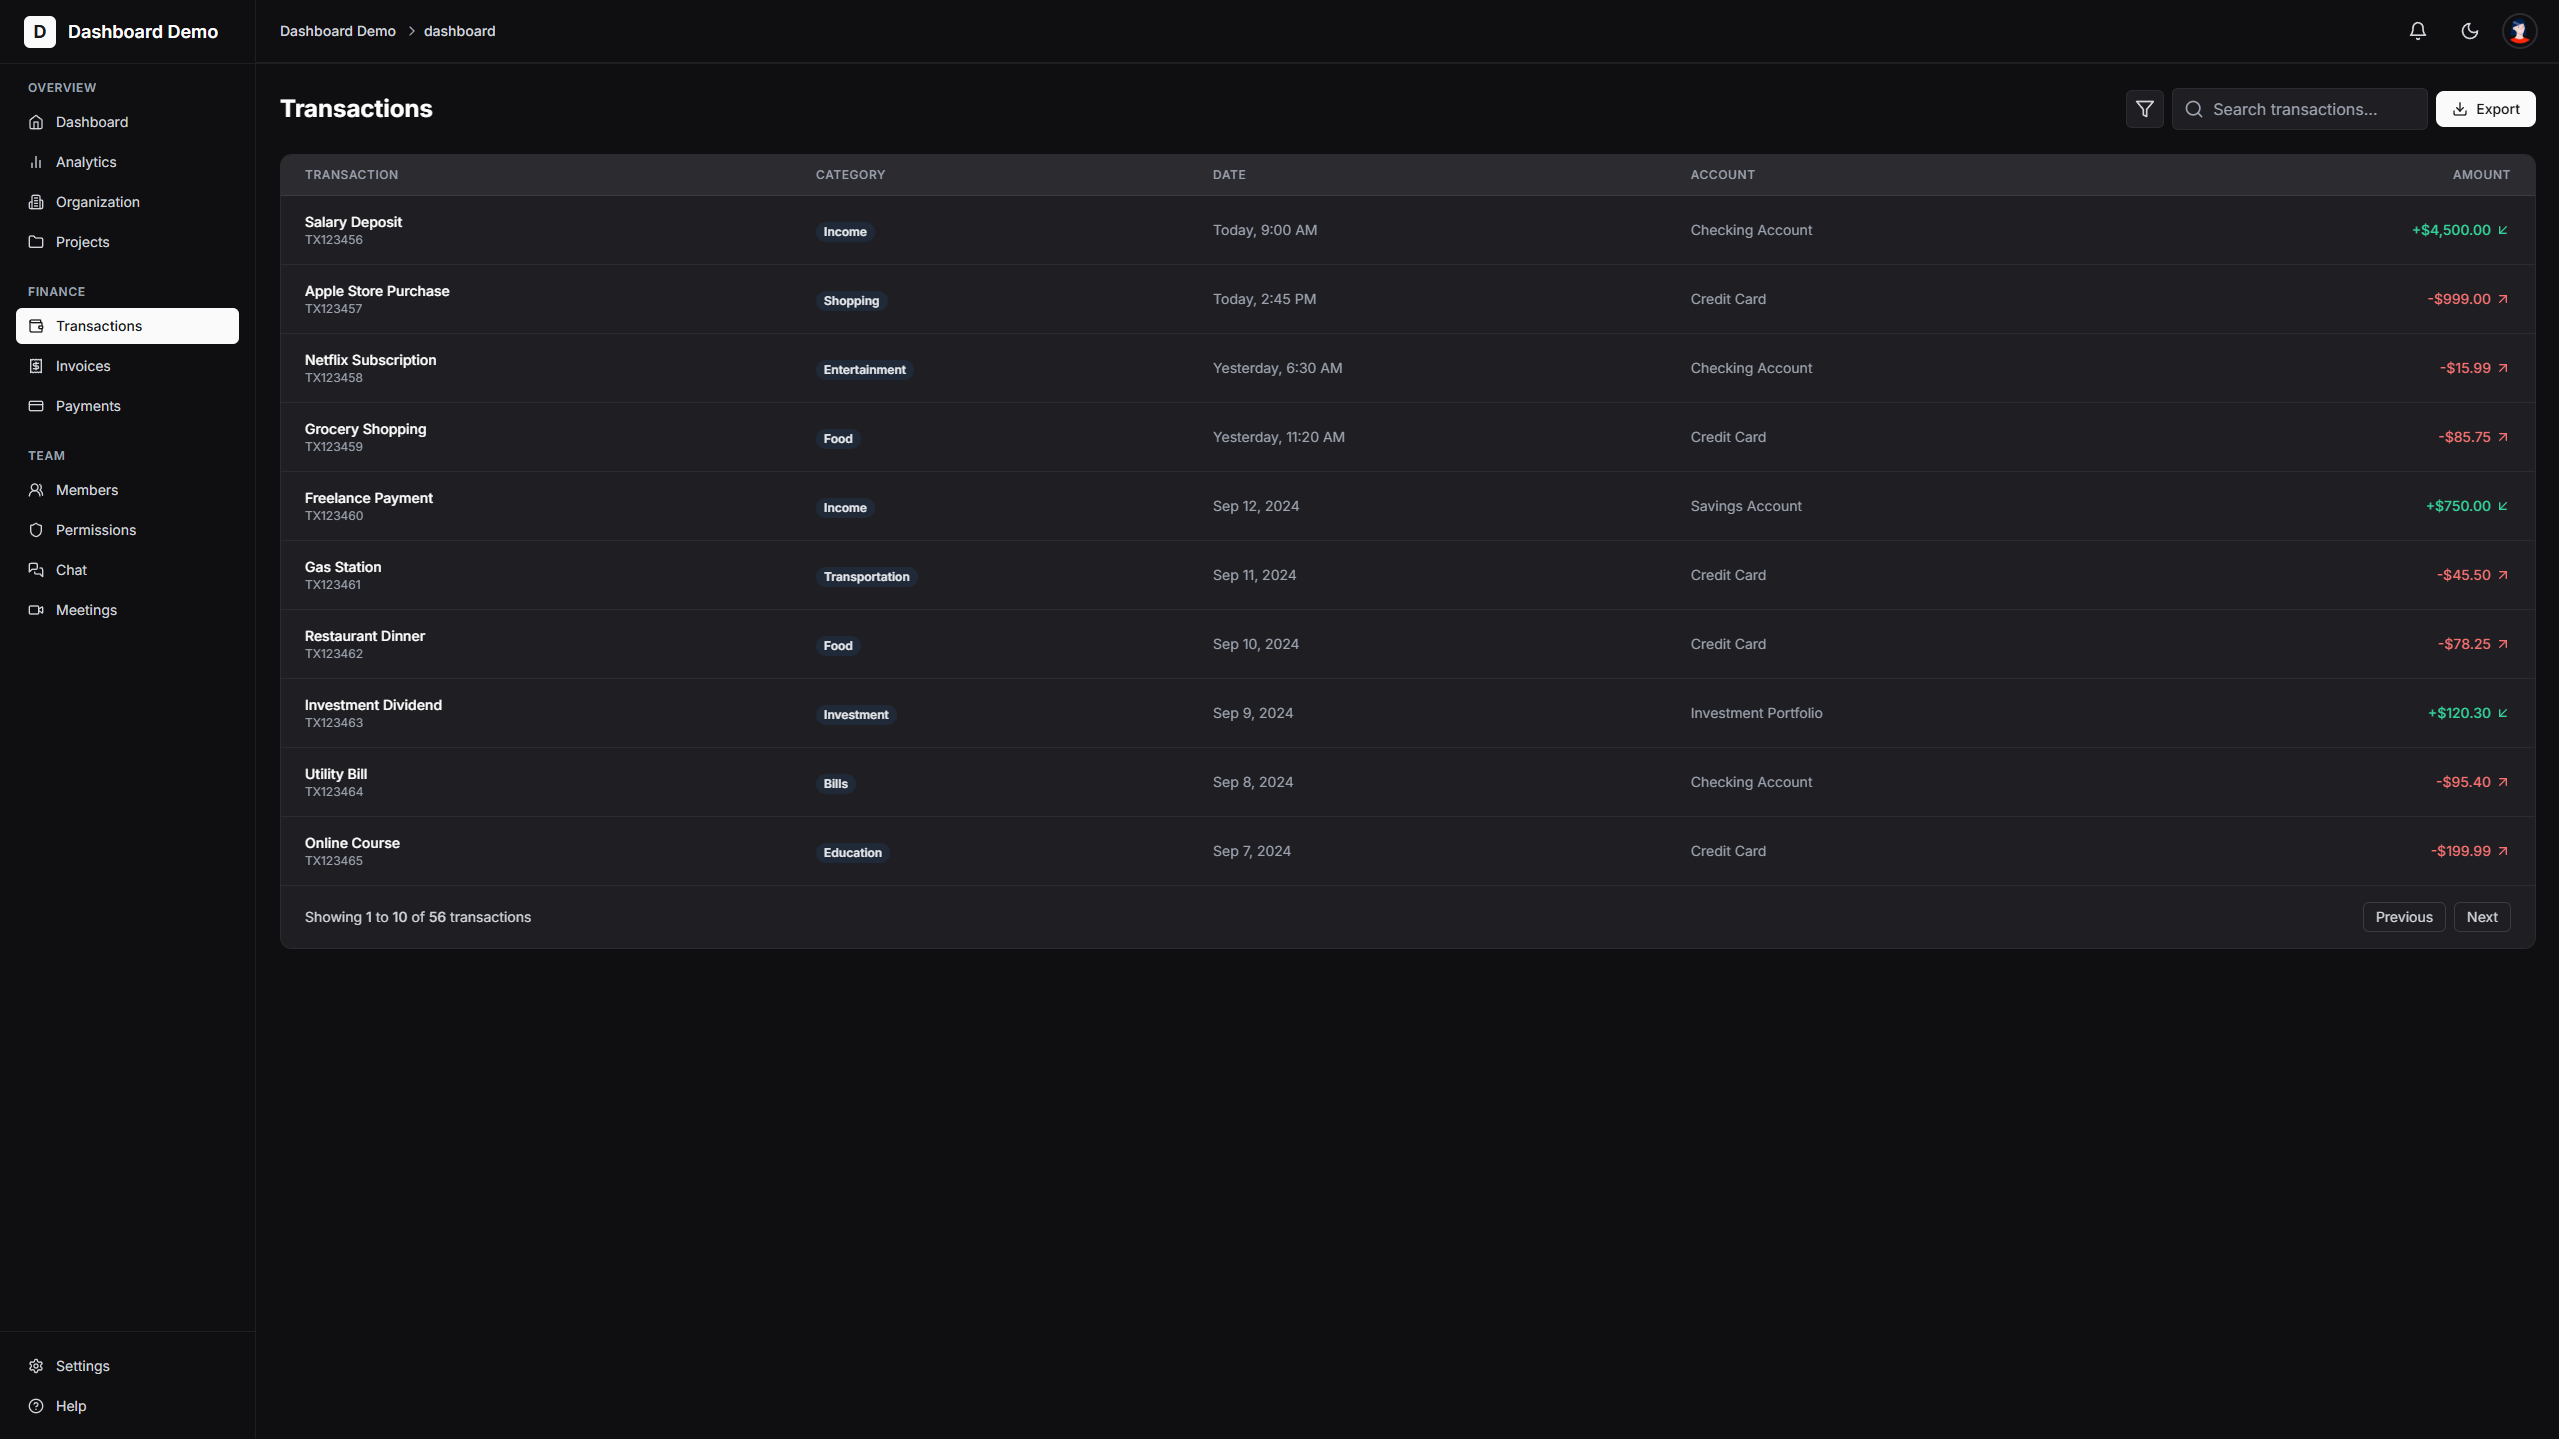Screen dimensions: 2559x1439
Task: Go to Next page of transactions
Action: (x=2481, y=917)
